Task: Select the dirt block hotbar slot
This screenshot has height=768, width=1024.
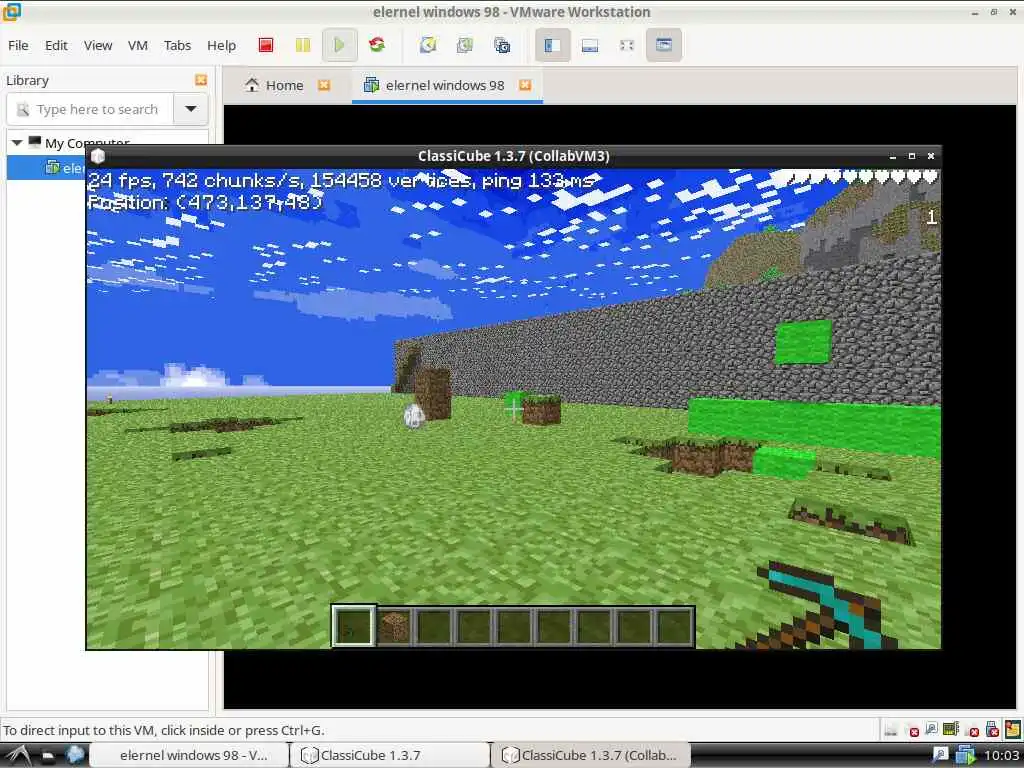Action: click(394, 626)
